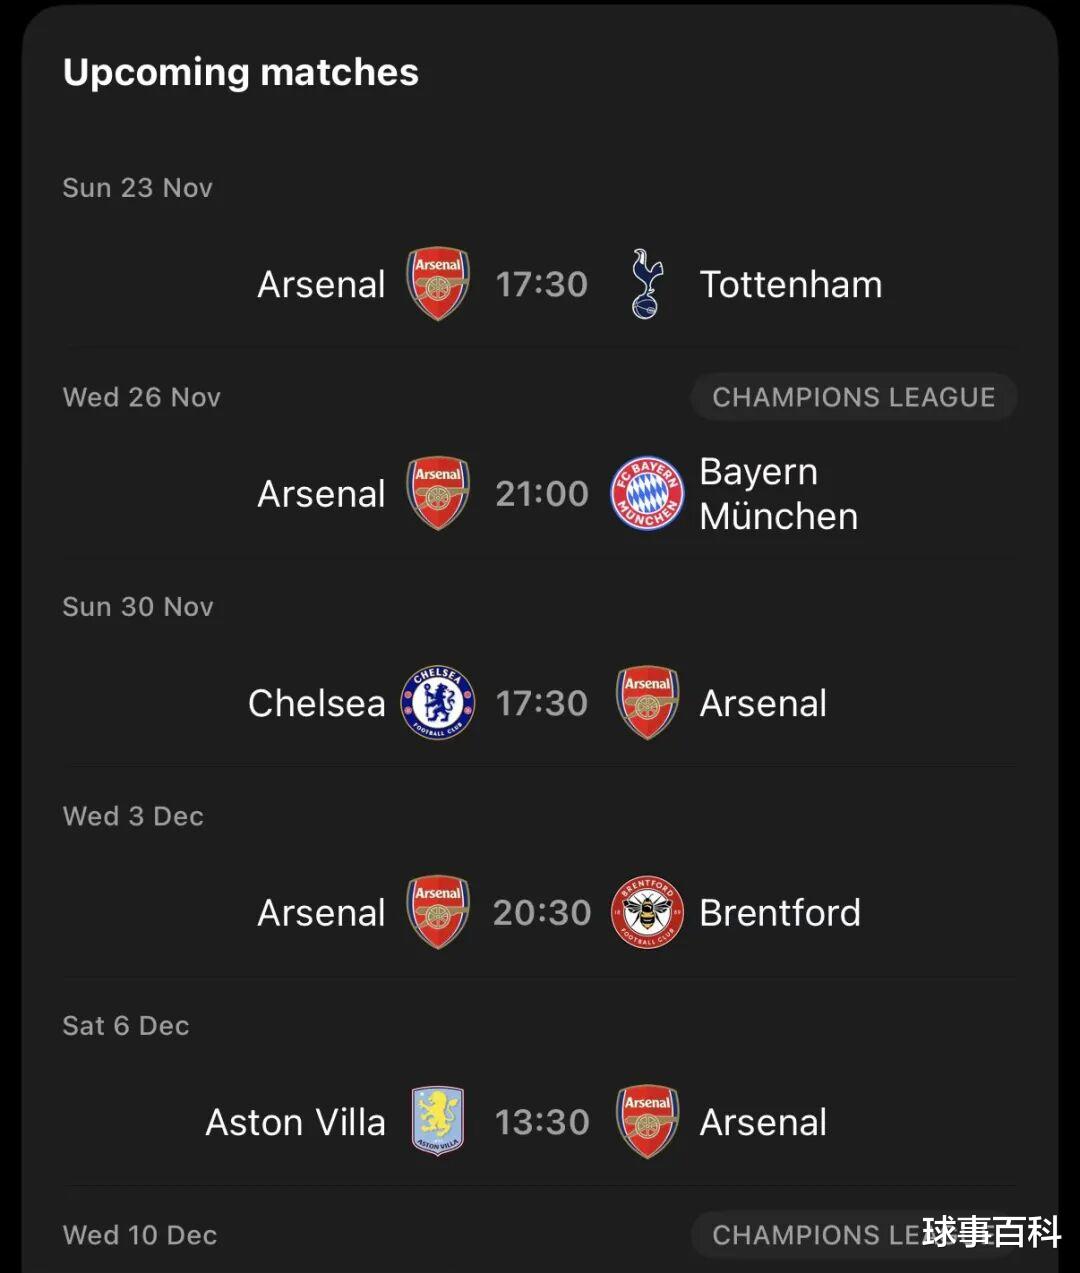Image resolution: width=1080 pixels, height=1273 pixels.
Task: Tap the Tottenham cockerel crest
Action: tap(647, 284)
